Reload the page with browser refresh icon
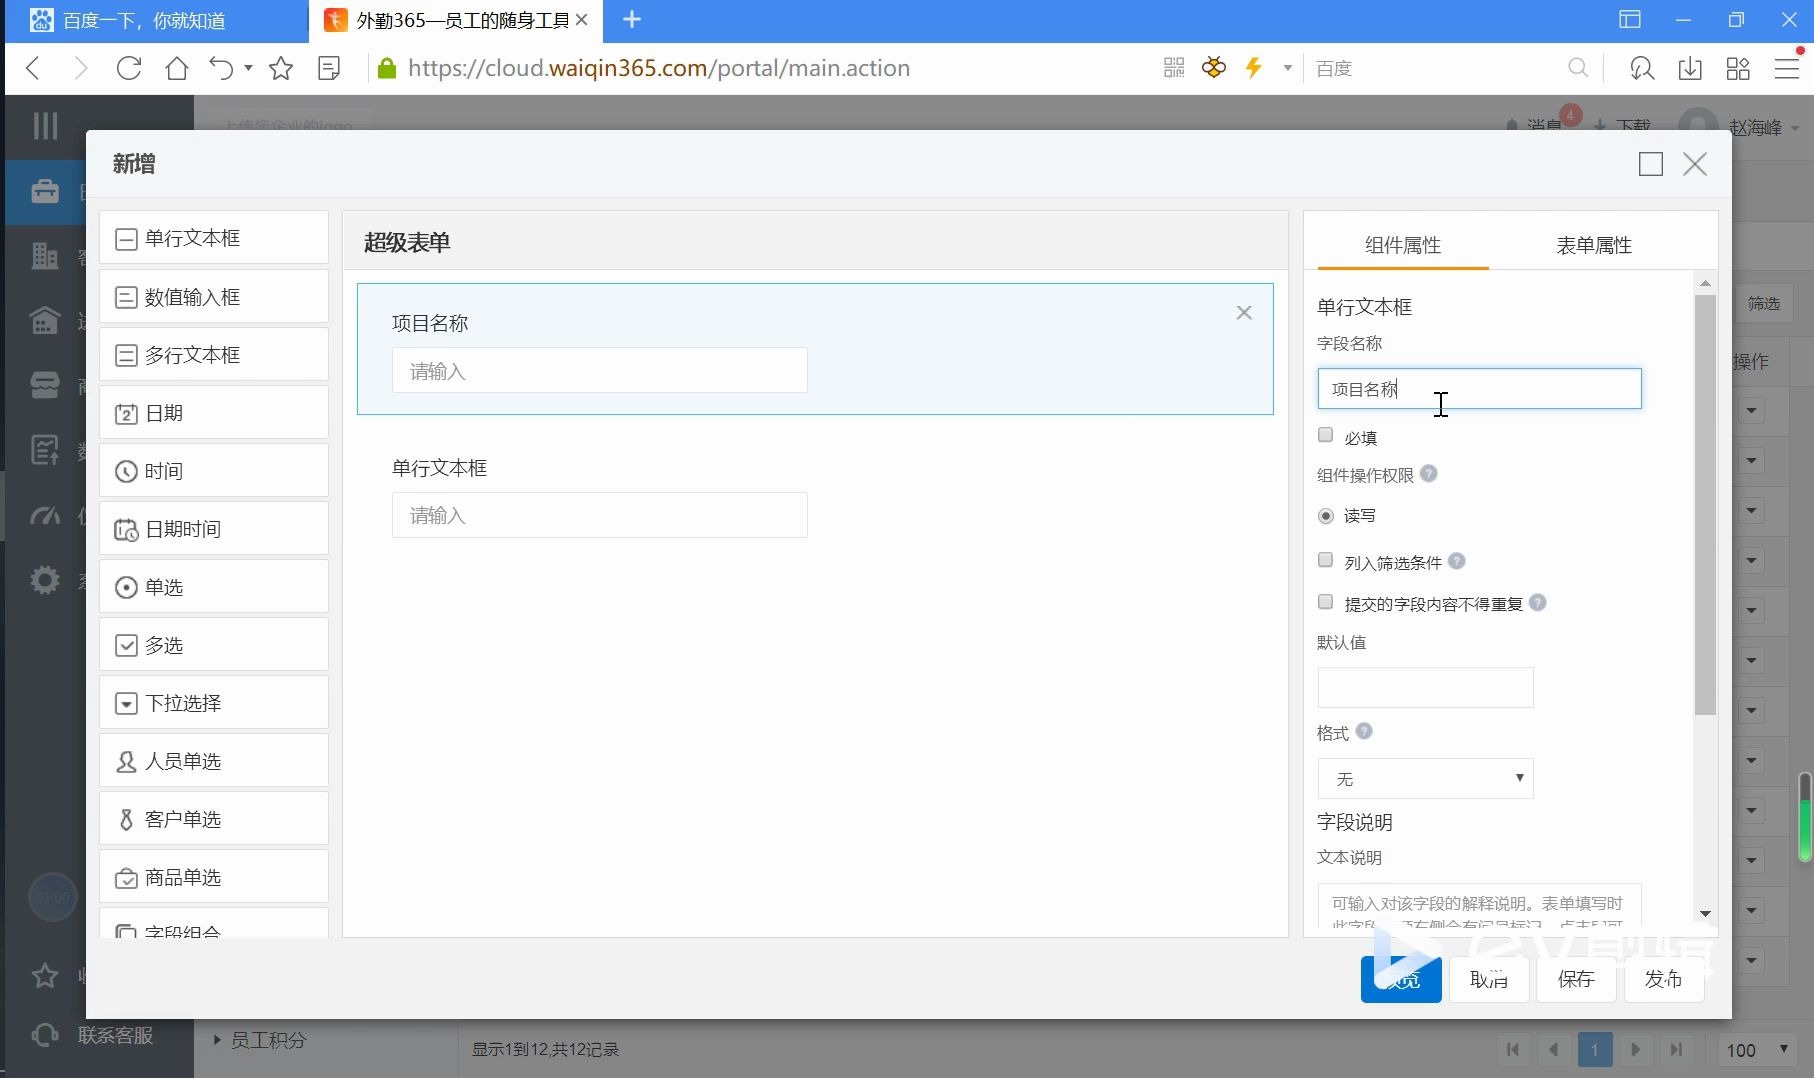This screenshot has height=1078, width=1814. tap(129, 68)
